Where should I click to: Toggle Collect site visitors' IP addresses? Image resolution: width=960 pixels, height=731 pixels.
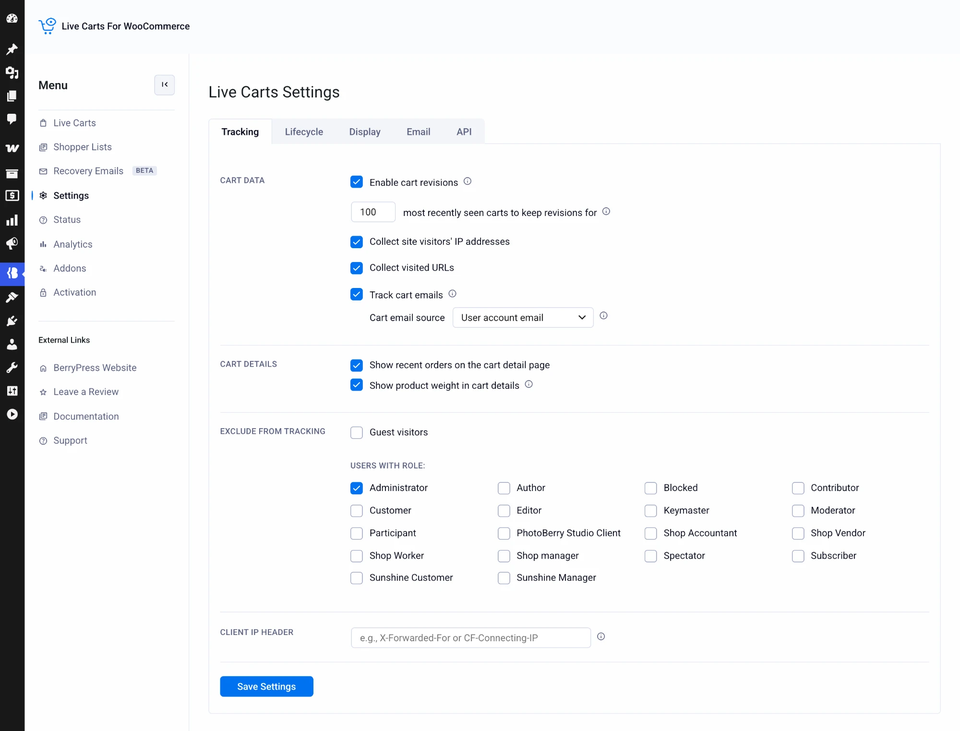click(x=356, y=242)
